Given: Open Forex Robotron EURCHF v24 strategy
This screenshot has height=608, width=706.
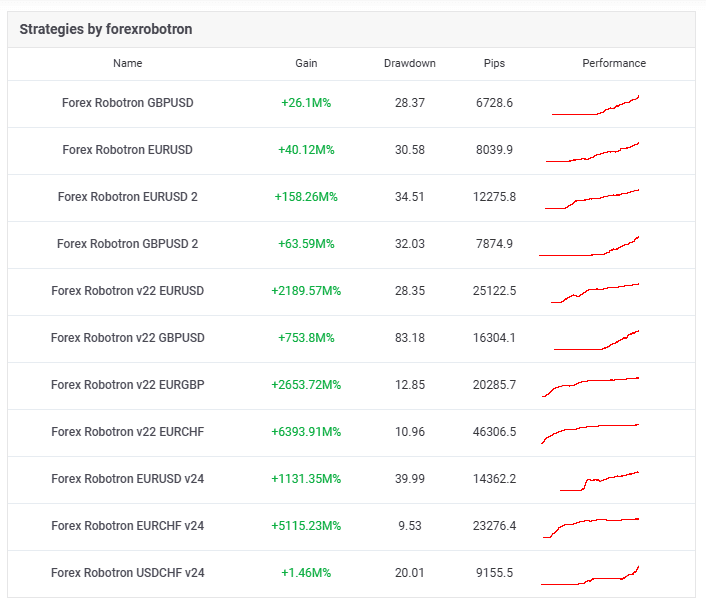Looking at the screenshot, I should coord(127,526).
